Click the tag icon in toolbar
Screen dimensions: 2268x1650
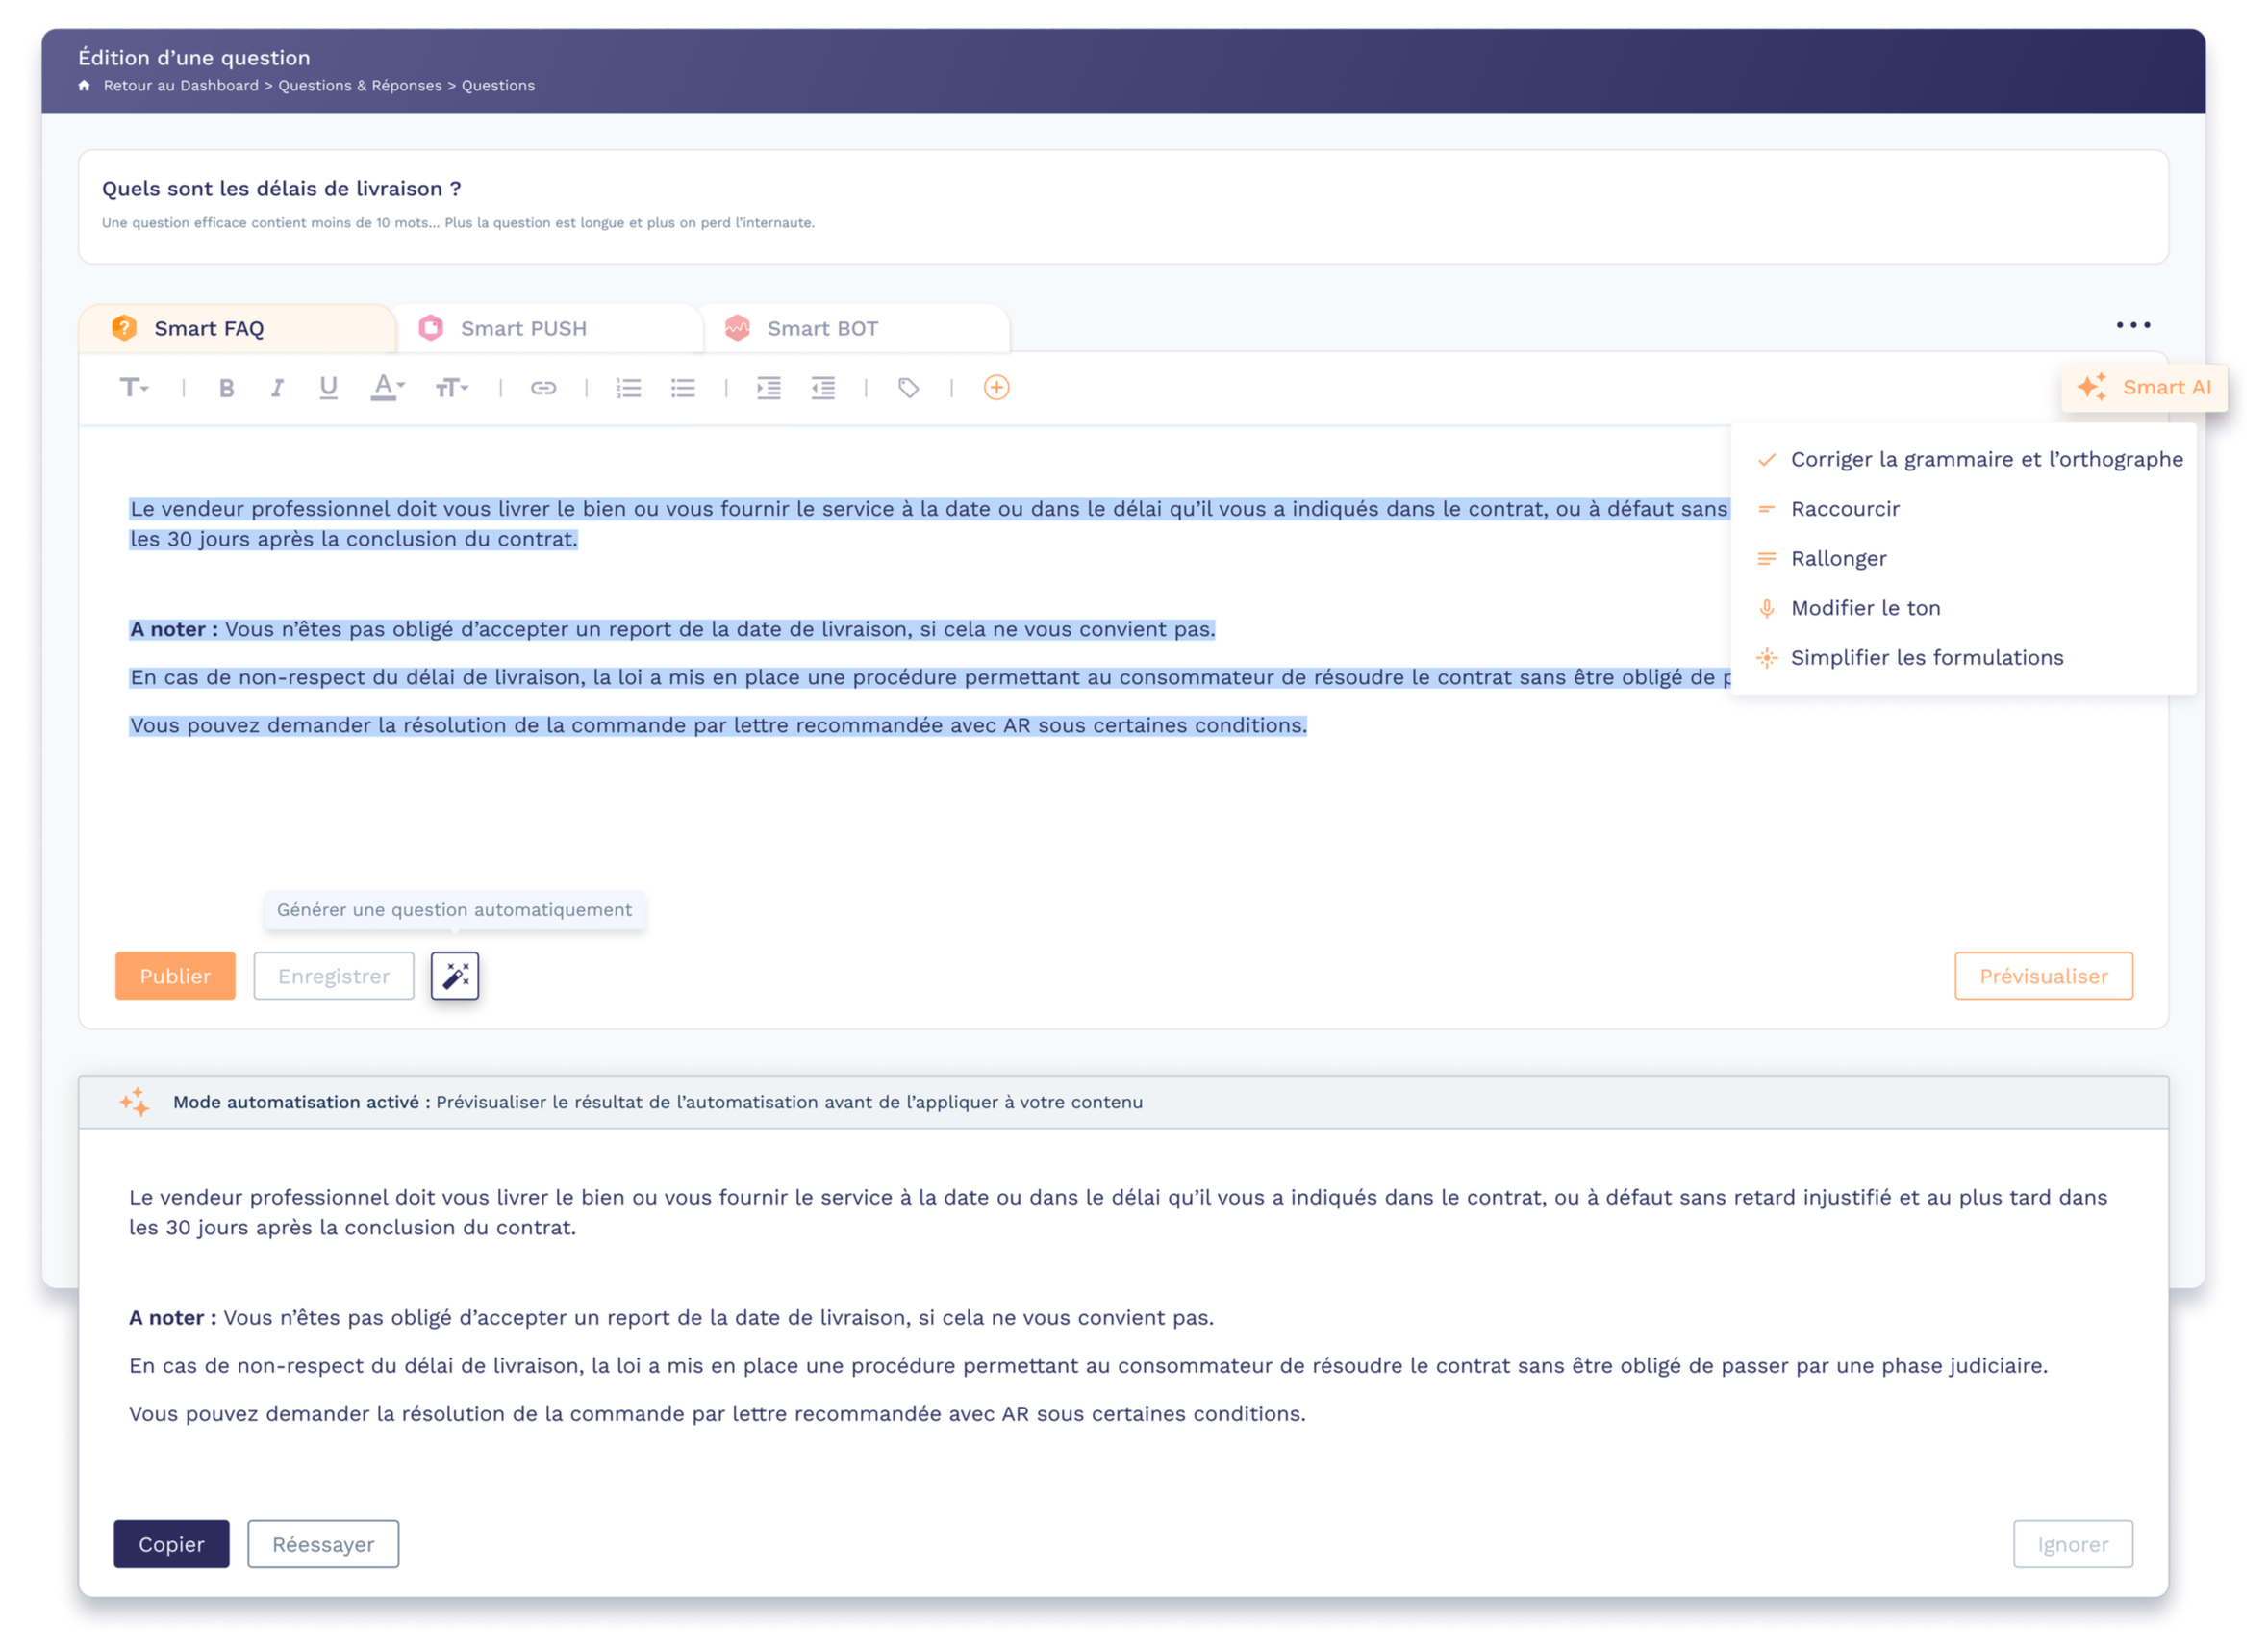pos(908,388)
